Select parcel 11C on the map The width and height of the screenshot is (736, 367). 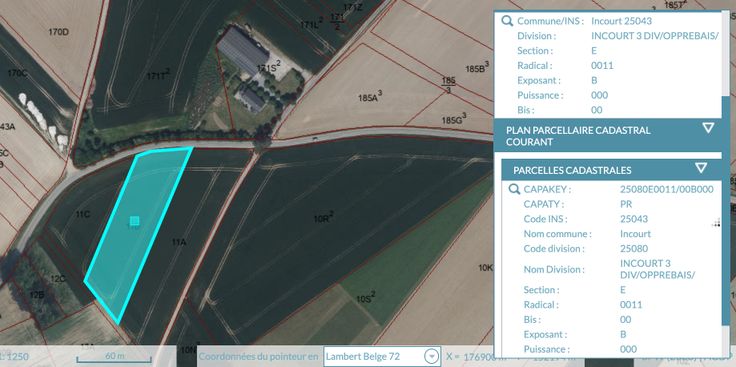[83, 214]
